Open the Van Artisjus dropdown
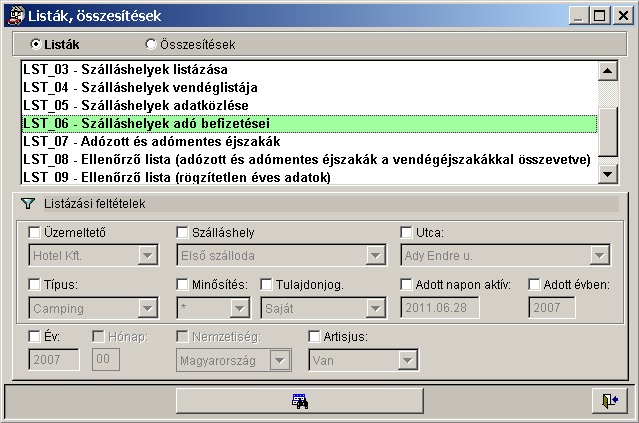 coord(407,360)
